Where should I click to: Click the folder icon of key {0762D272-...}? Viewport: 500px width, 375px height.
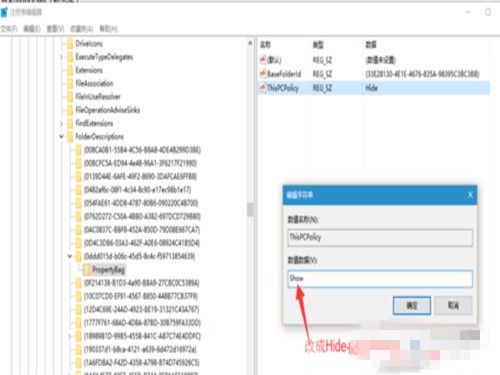pos(78,217)
